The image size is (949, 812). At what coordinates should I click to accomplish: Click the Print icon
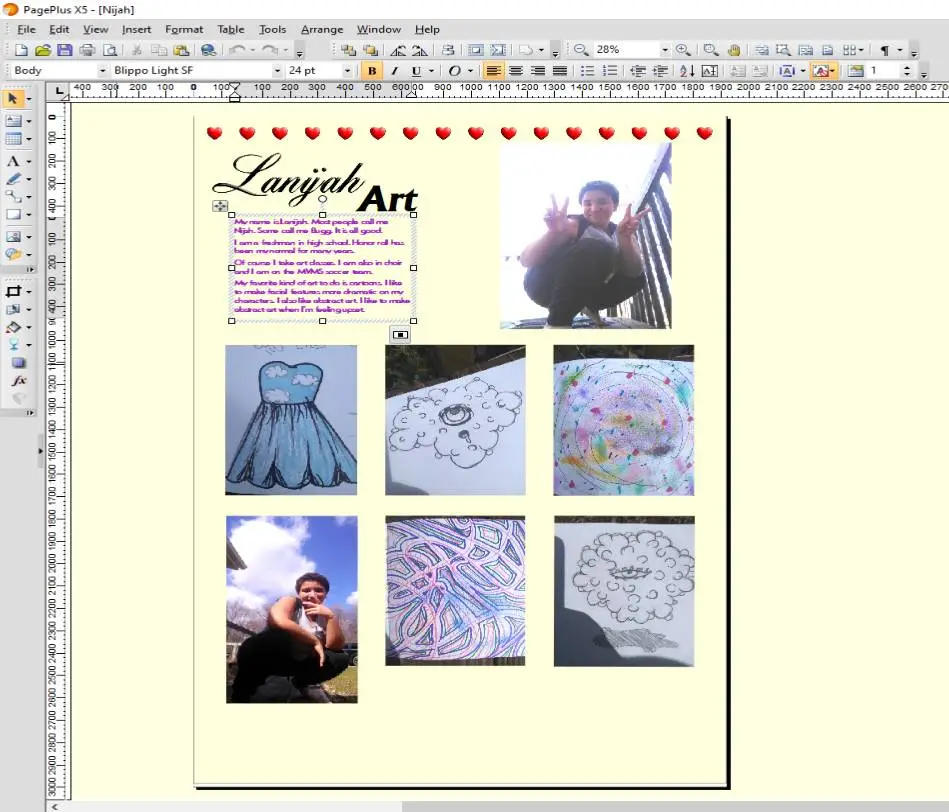(x=87, y=49)
